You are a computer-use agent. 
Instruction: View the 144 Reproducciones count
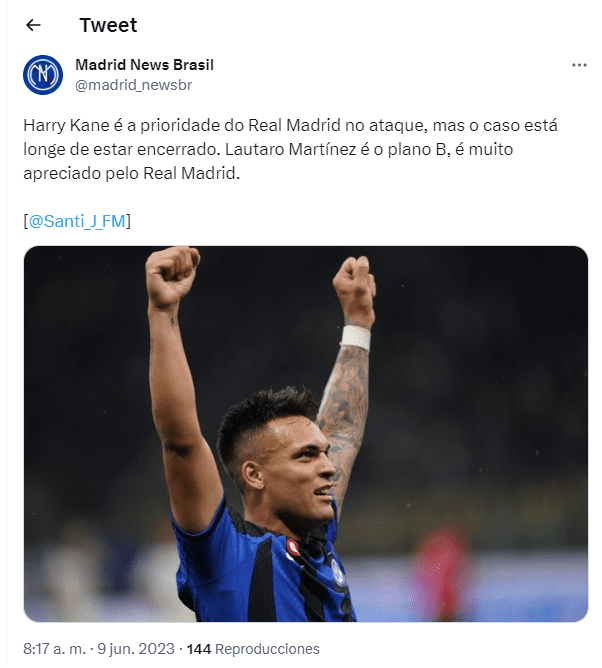click(x=253, y=649)
